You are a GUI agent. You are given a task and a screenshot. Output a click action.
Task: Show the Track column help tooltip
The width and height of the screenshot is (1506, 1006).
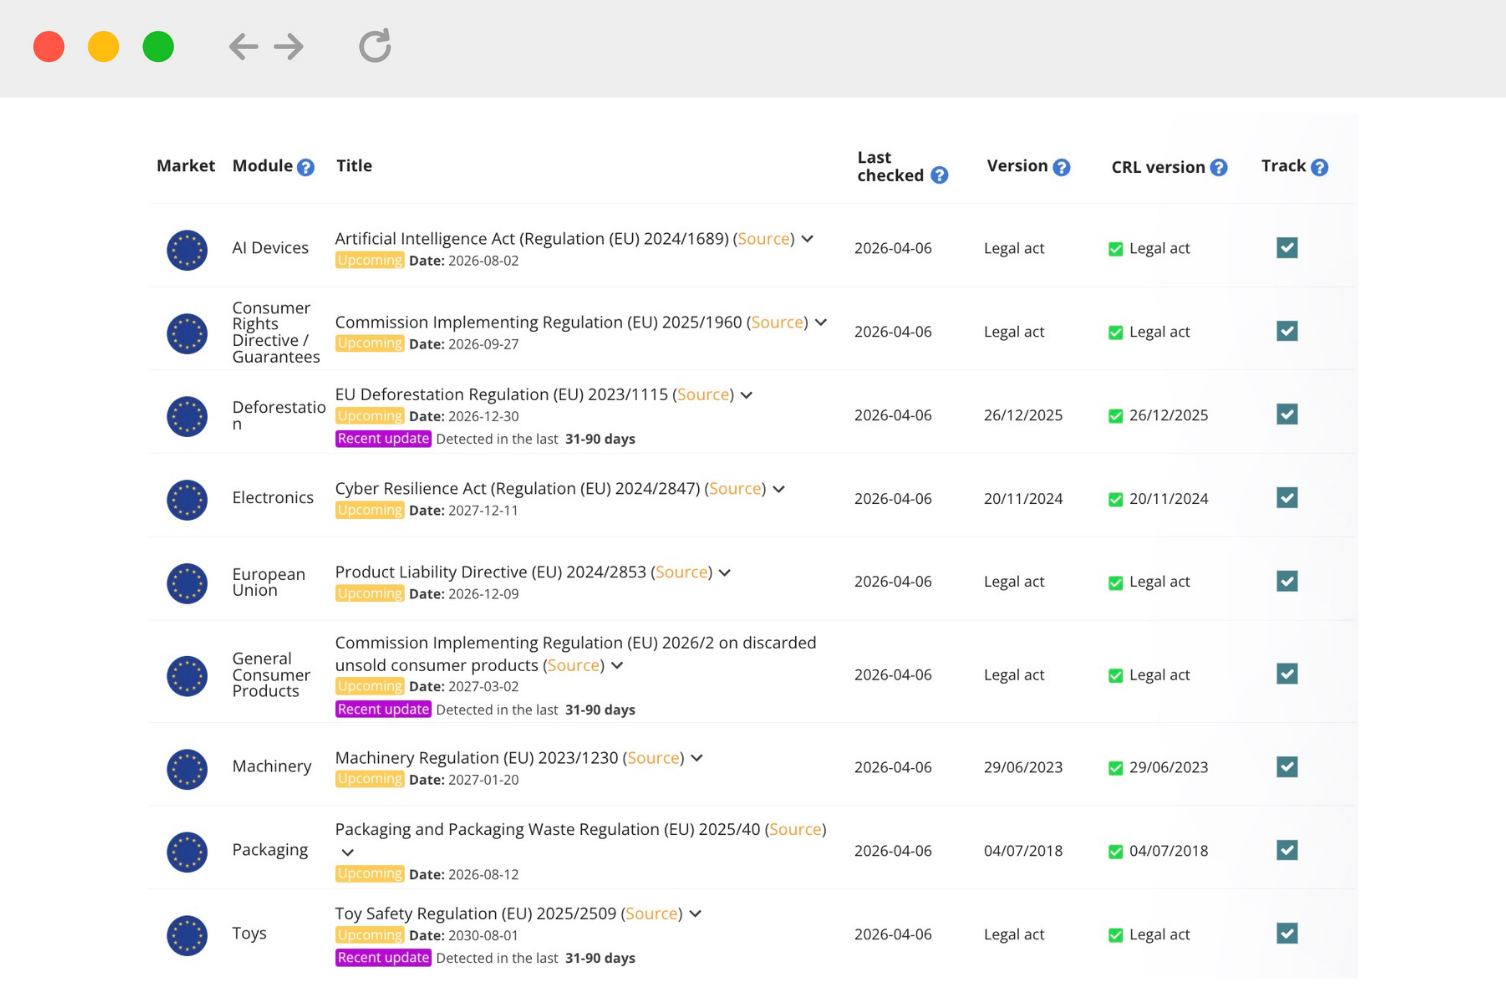(1319, 168)
